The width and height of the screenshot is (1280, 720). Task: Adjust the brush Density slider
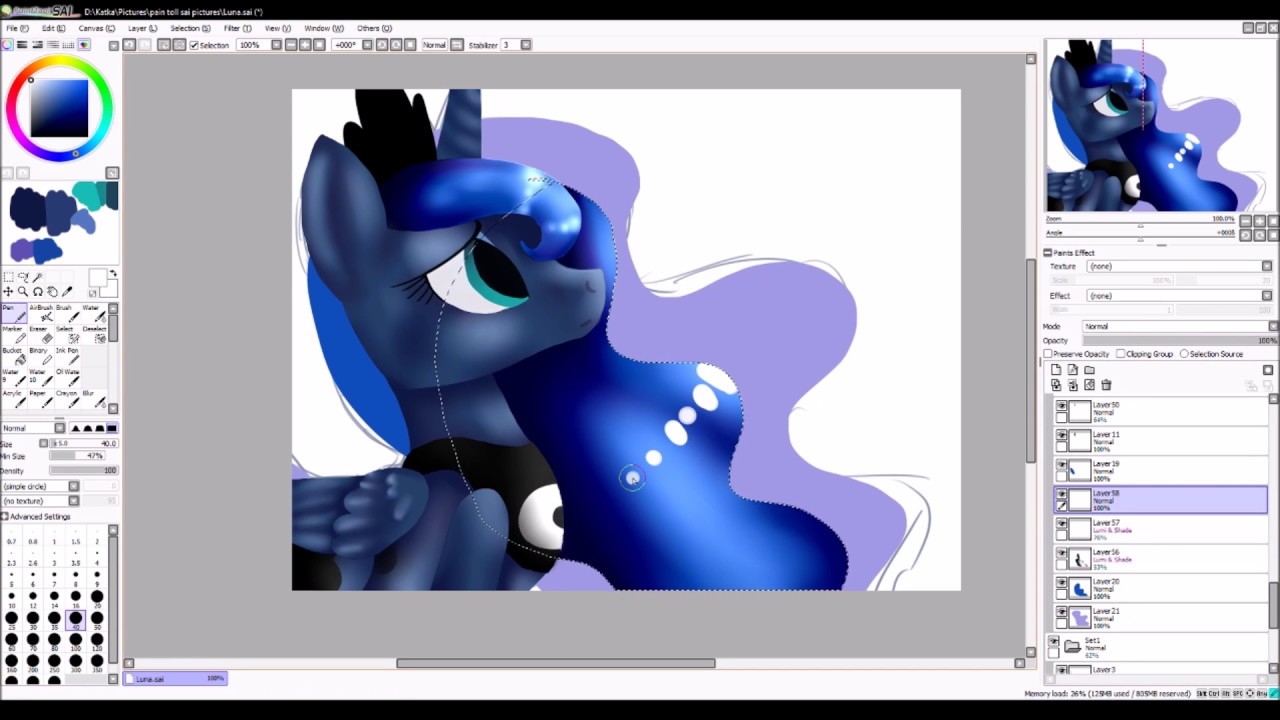84,470
